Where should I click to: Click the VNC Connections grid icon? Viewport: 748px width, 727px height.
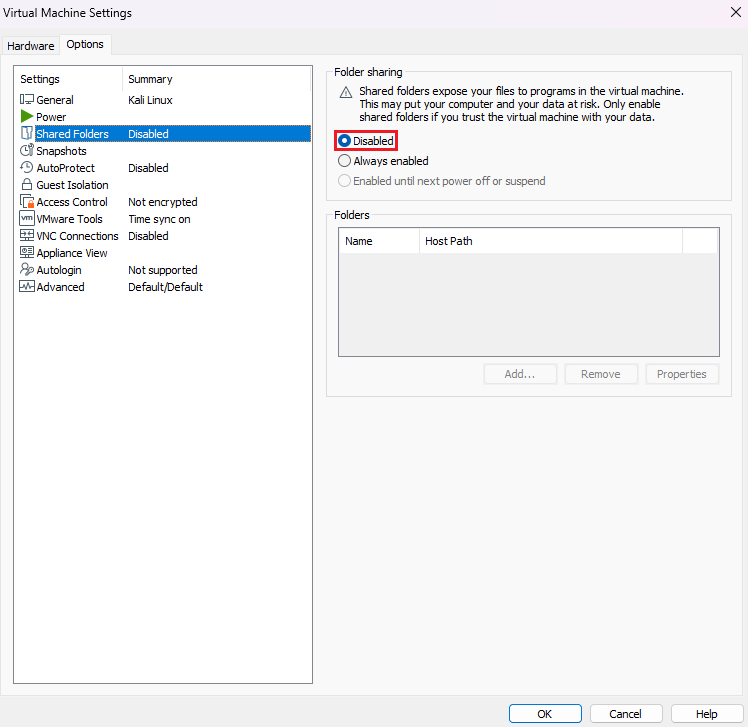[27, 236]
